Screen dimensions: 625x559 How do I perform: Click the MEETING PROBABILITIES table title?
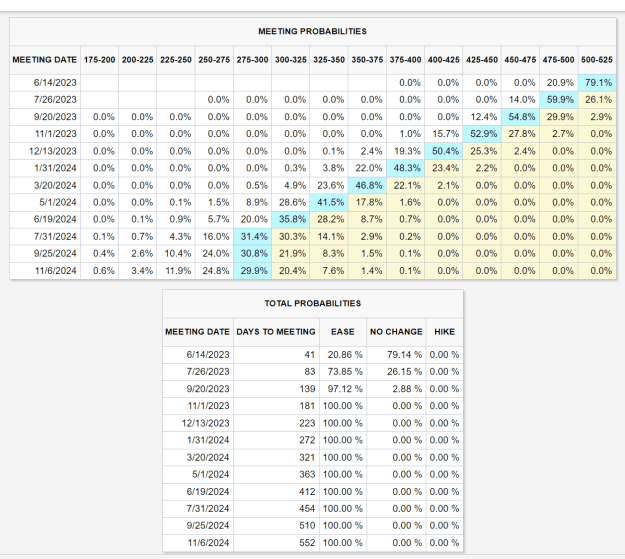312,31
